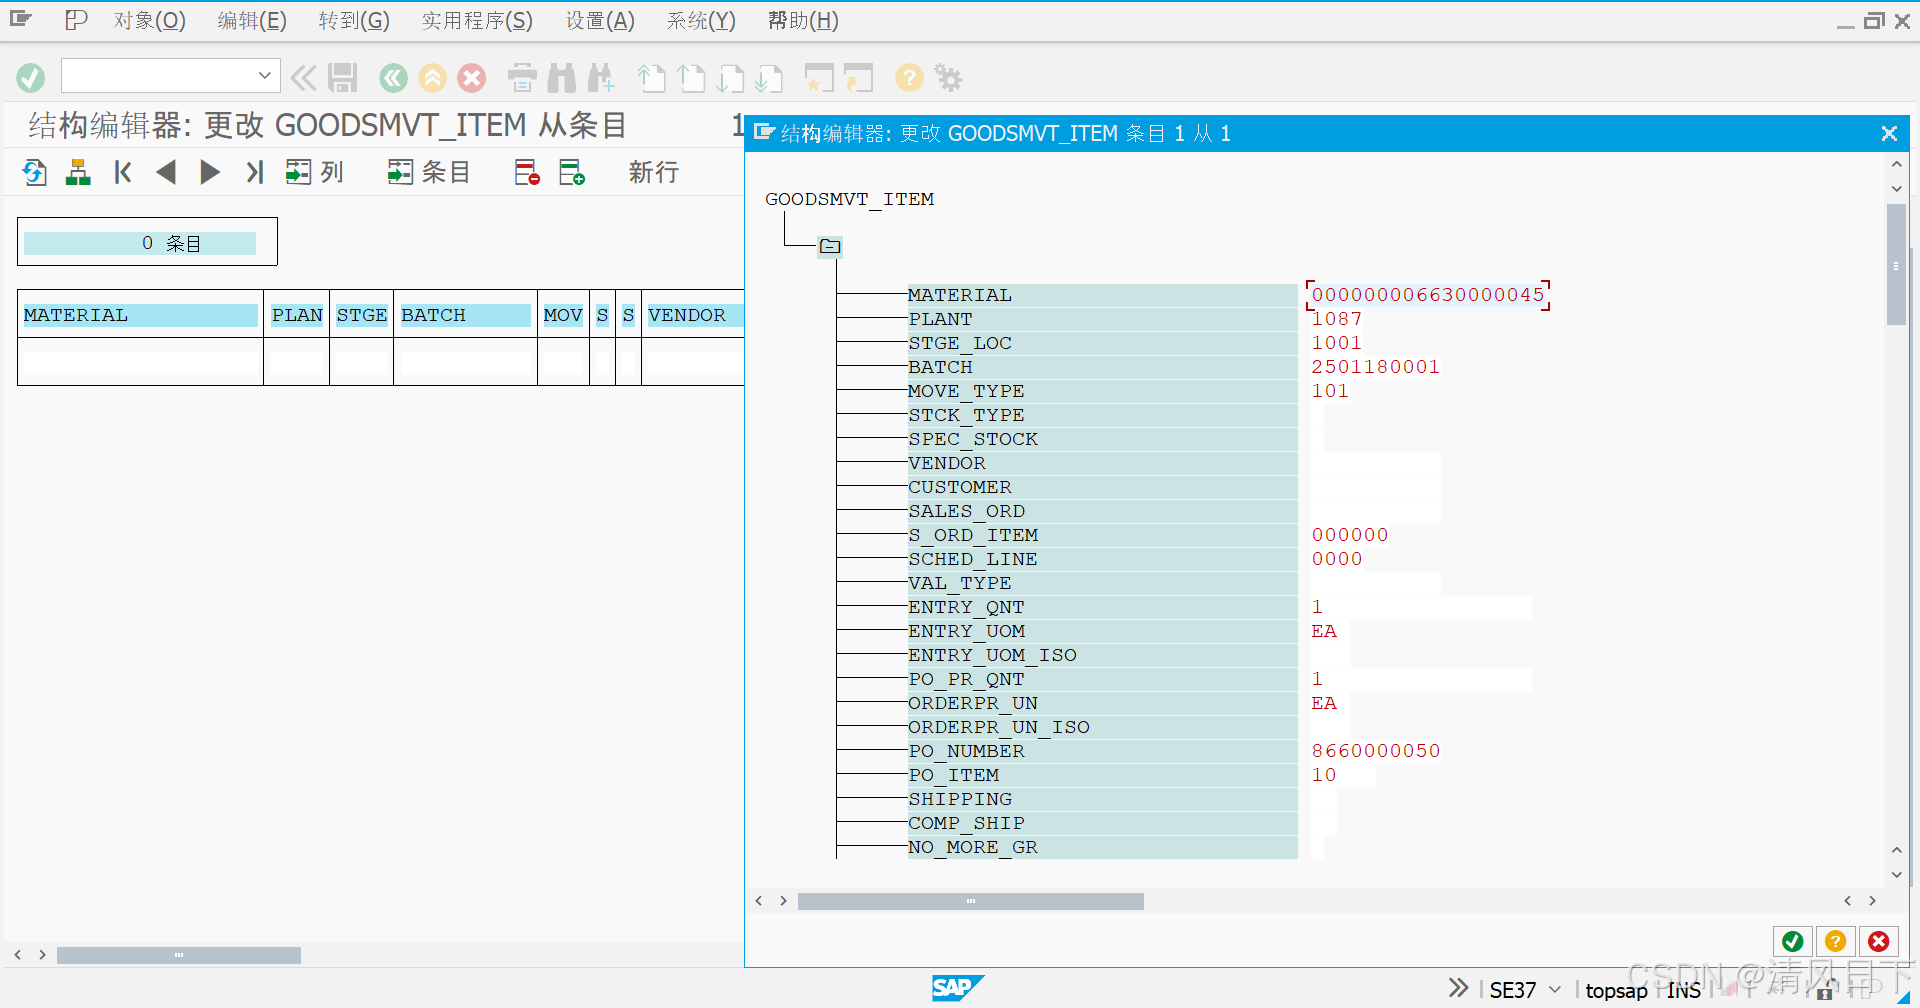Viewport: 1920px width, 1008px height.
Task: Click the green Back arrow icon
Action: point(392,78)
